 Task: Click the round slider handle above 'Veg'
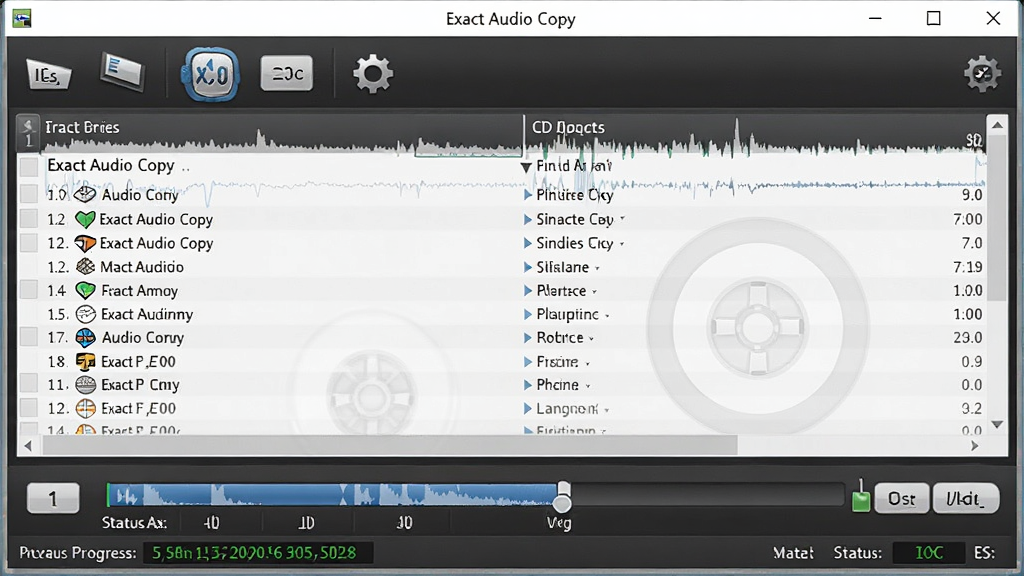click(562, 502)
